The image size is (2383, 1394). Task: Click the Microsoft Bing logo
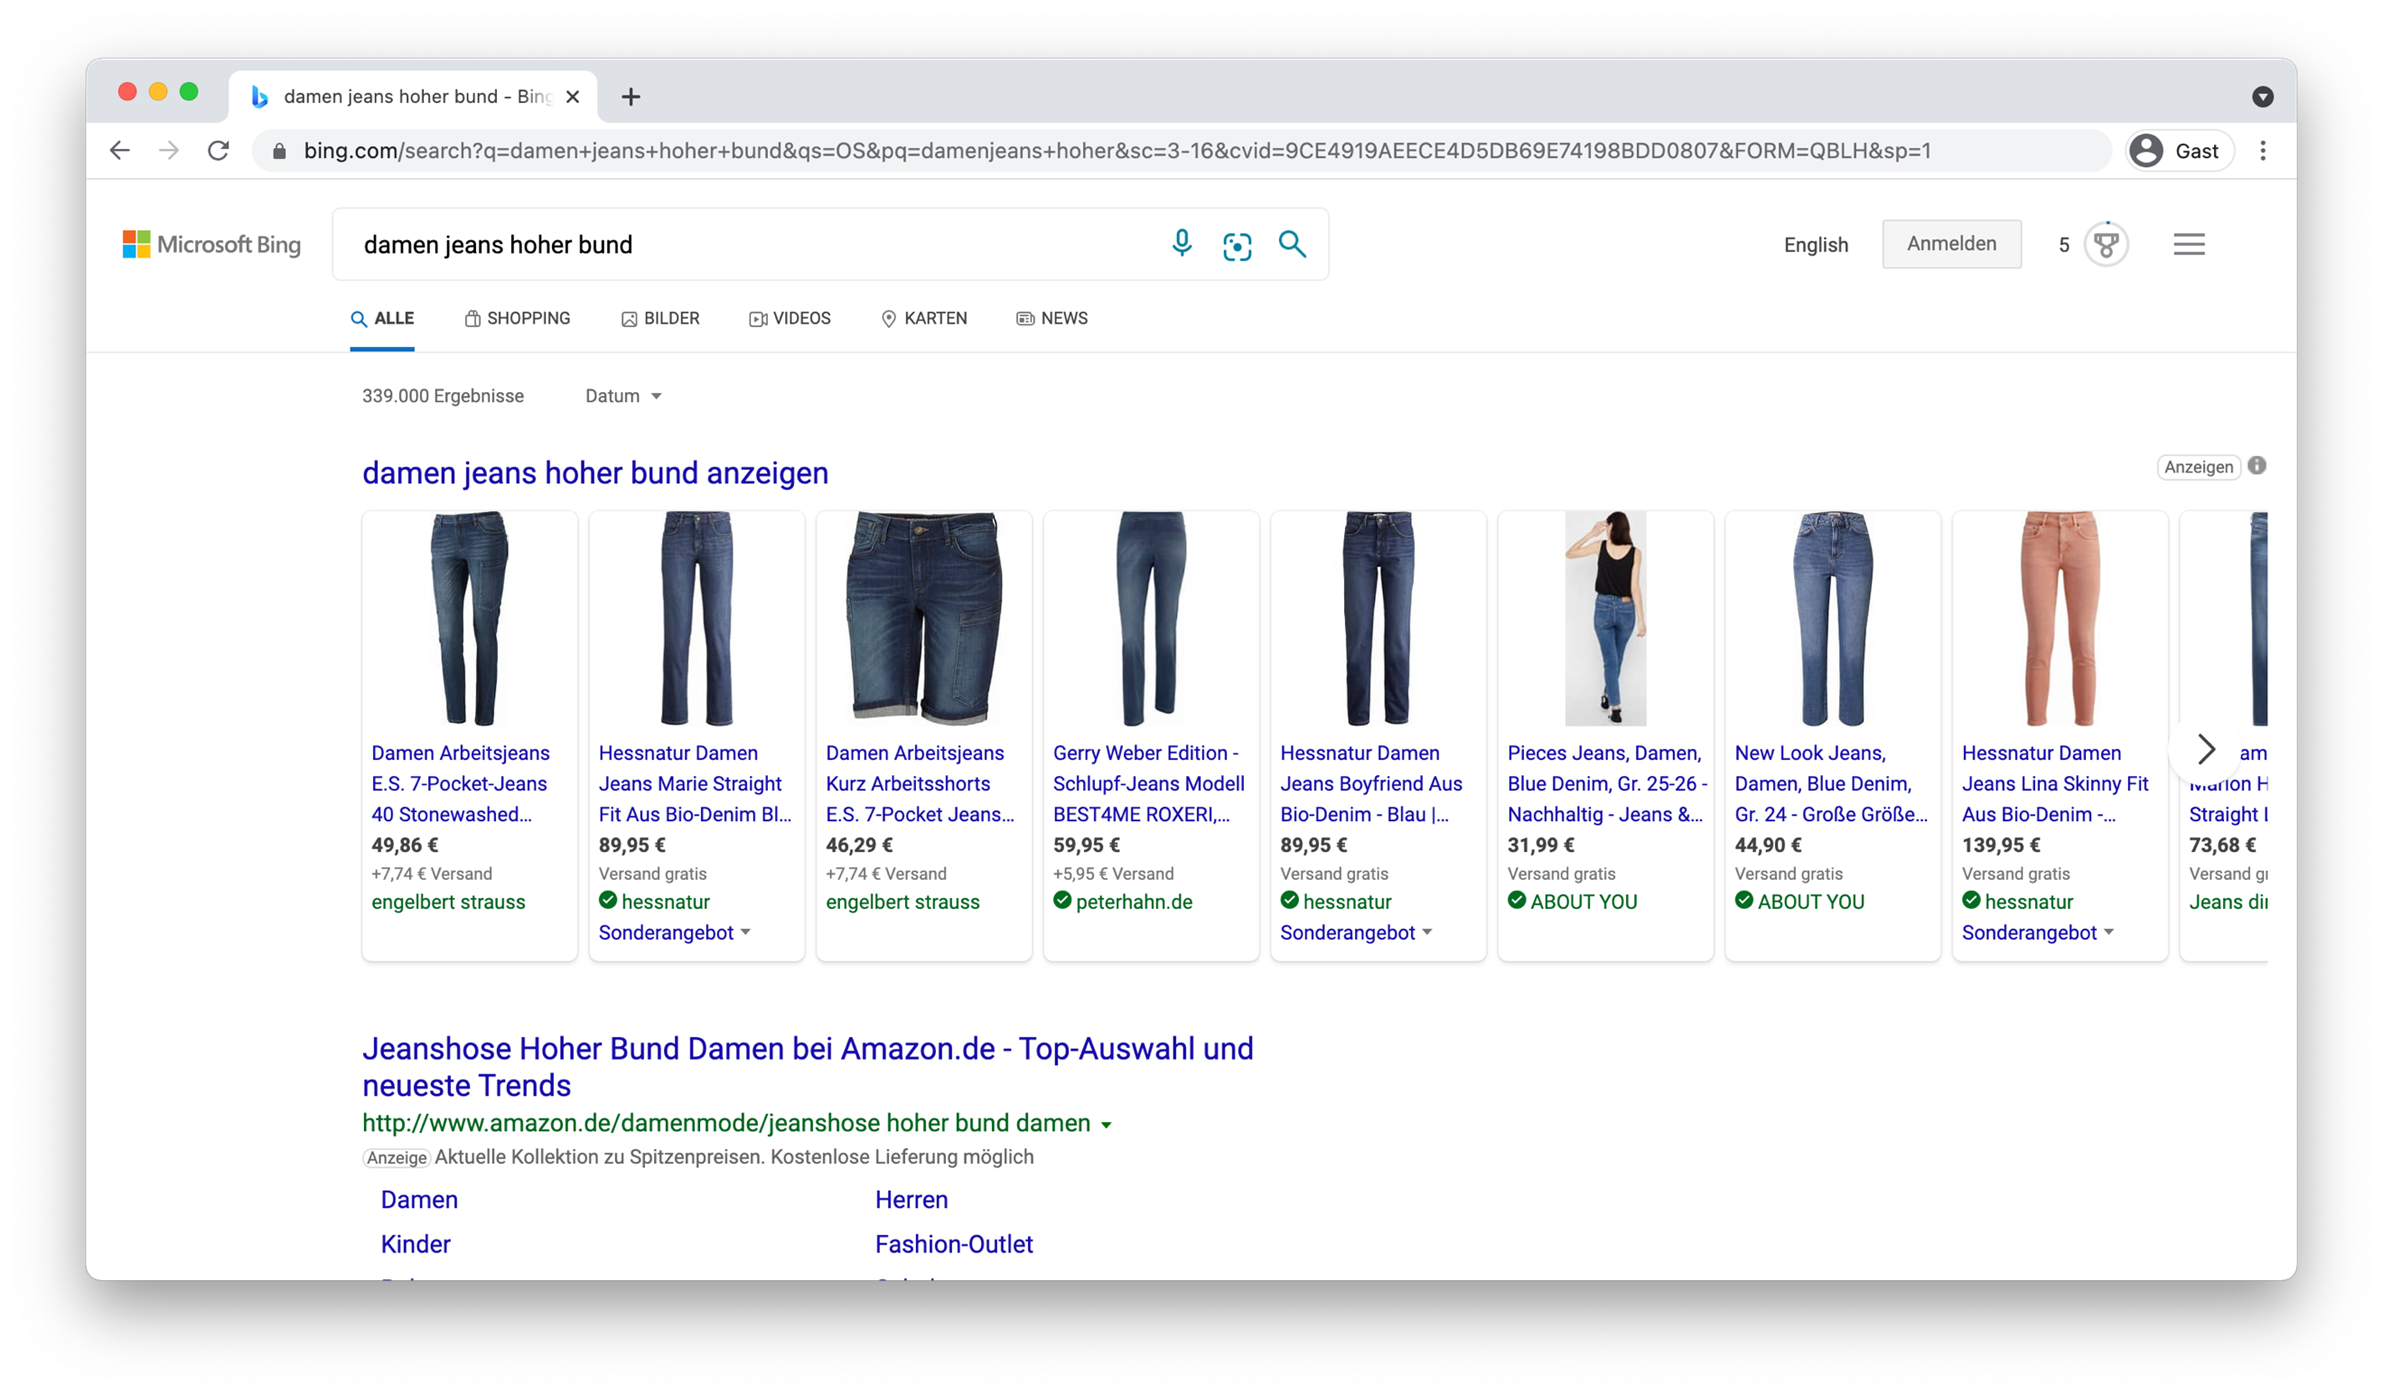tap(211, 244)
